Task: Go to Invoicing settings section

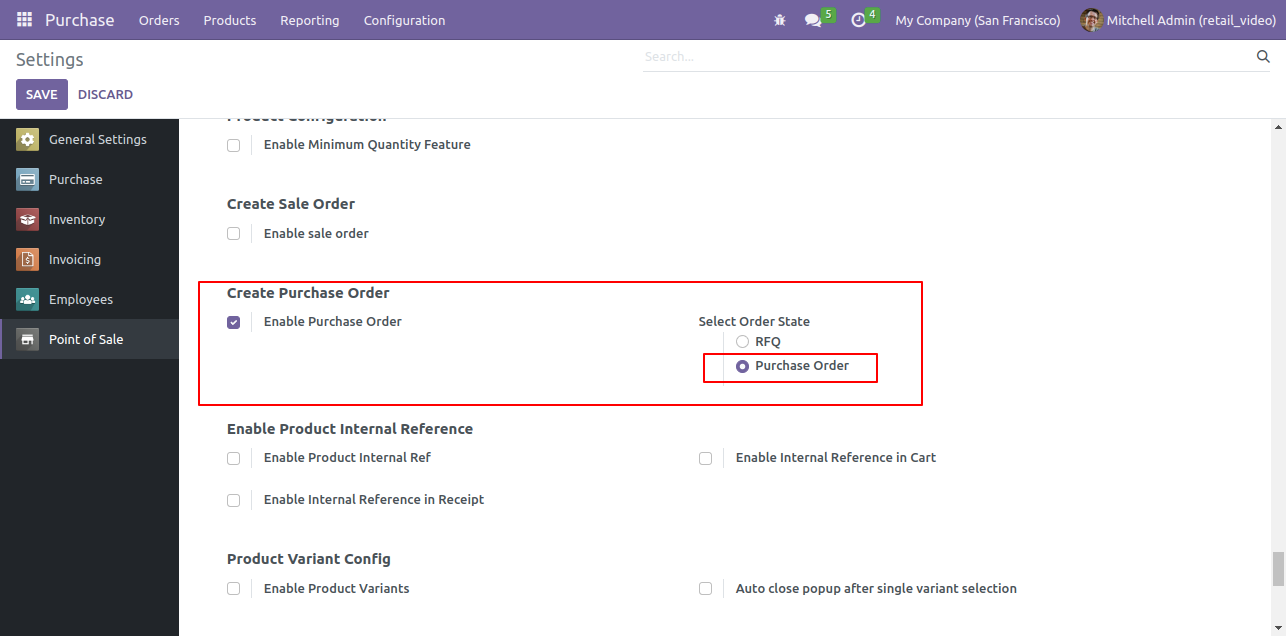Action: (89, 260)
